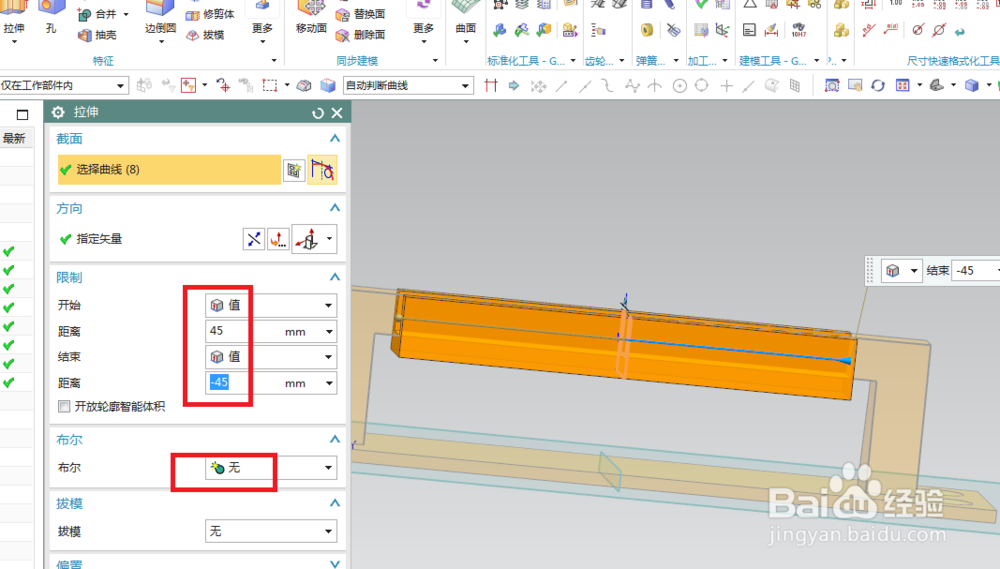Click the 拔模 draft tool in ribbon
The height and width of the screenshot is (569, 1000).
point(205,35)
